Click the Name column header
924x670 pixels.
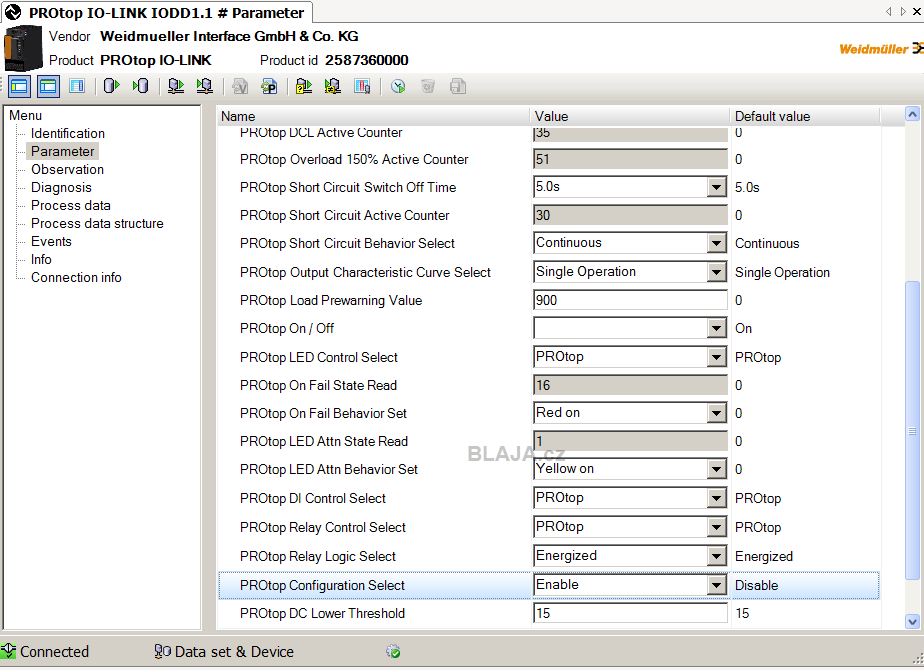tap(374, 116)
